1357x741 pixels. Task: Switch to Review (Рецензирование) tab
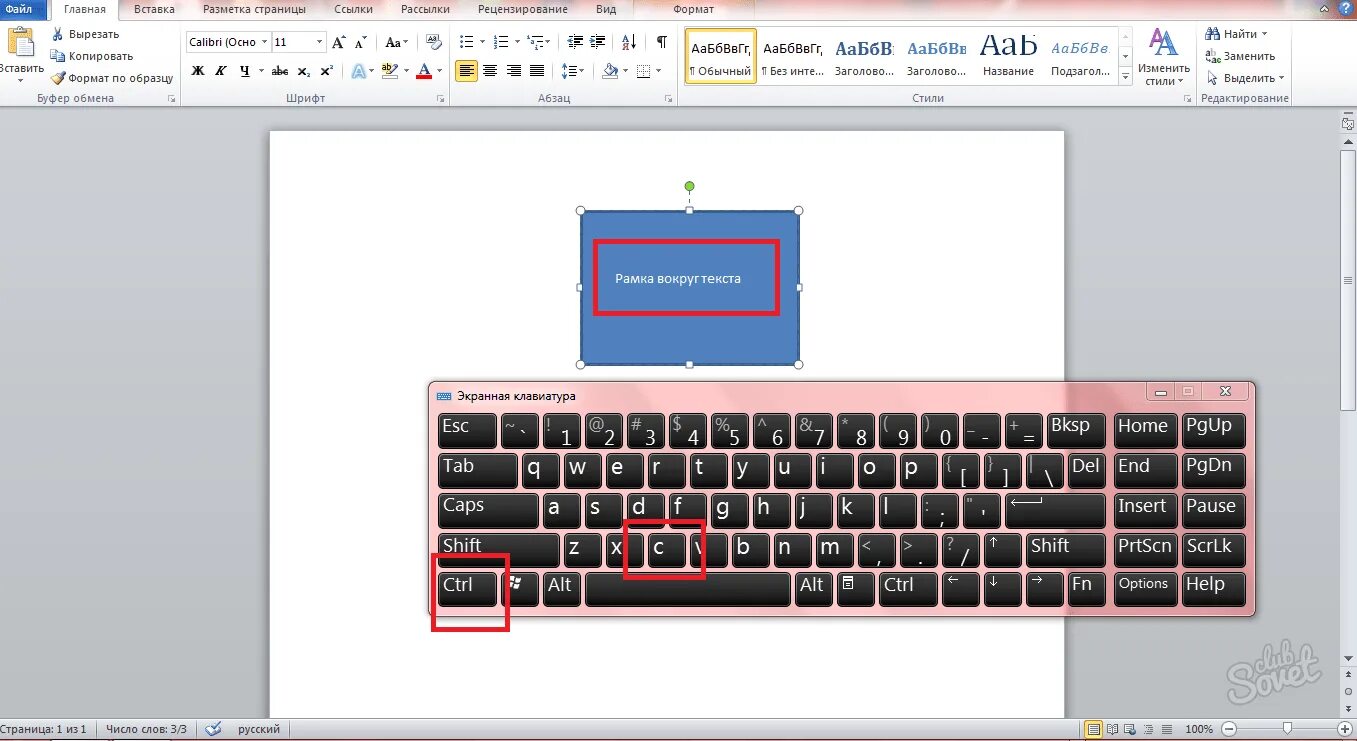[x=522, y=9]
